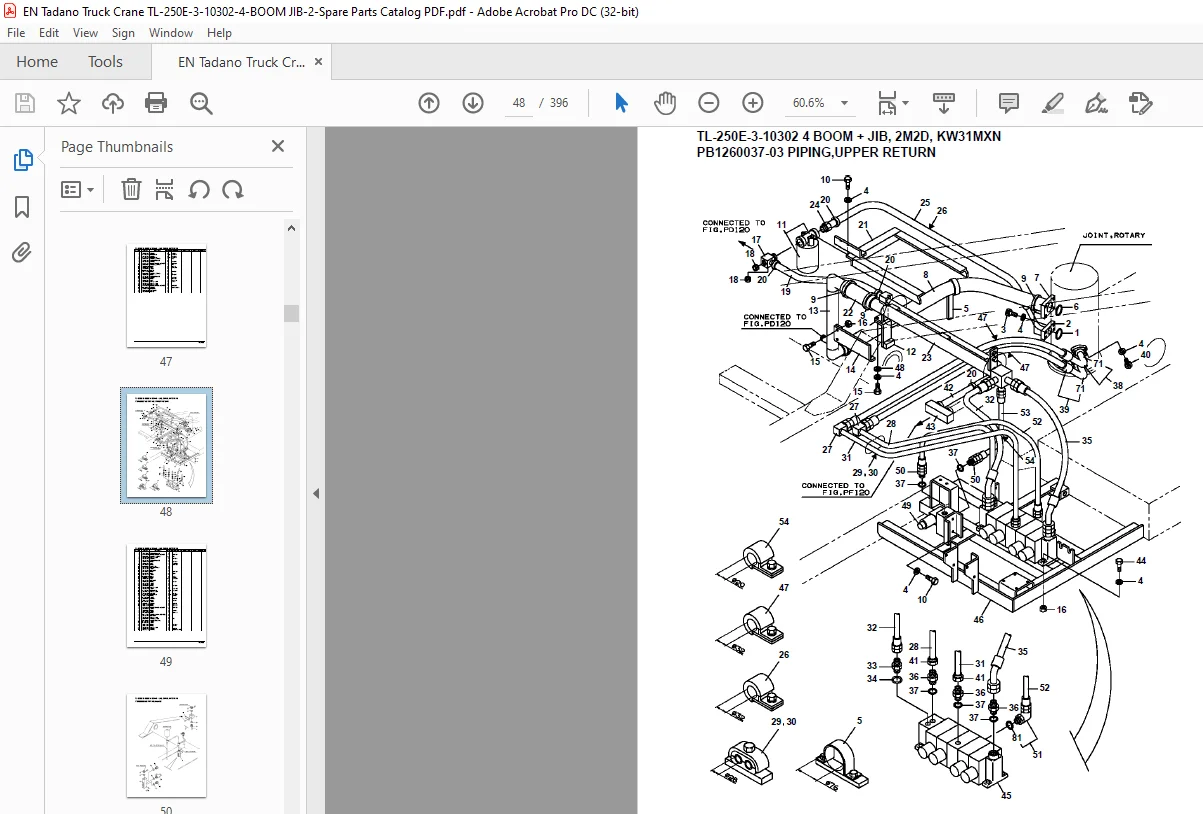Click the TL-250E-3-10302 4 BOOM + JIB title
The image size is (1203, 814).
pos(848,137)
